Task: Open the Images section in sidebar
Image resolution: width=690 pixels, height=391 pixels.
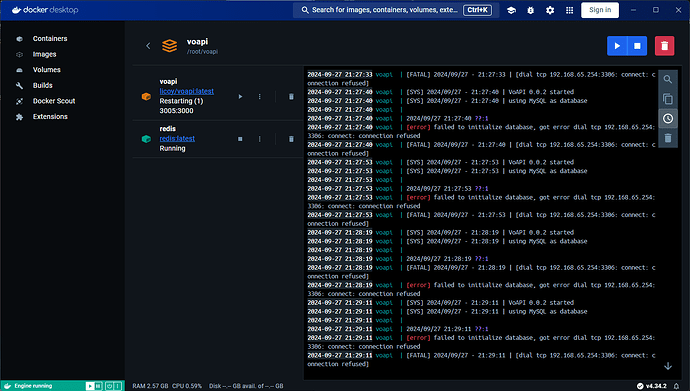Action: pos(44,55)
